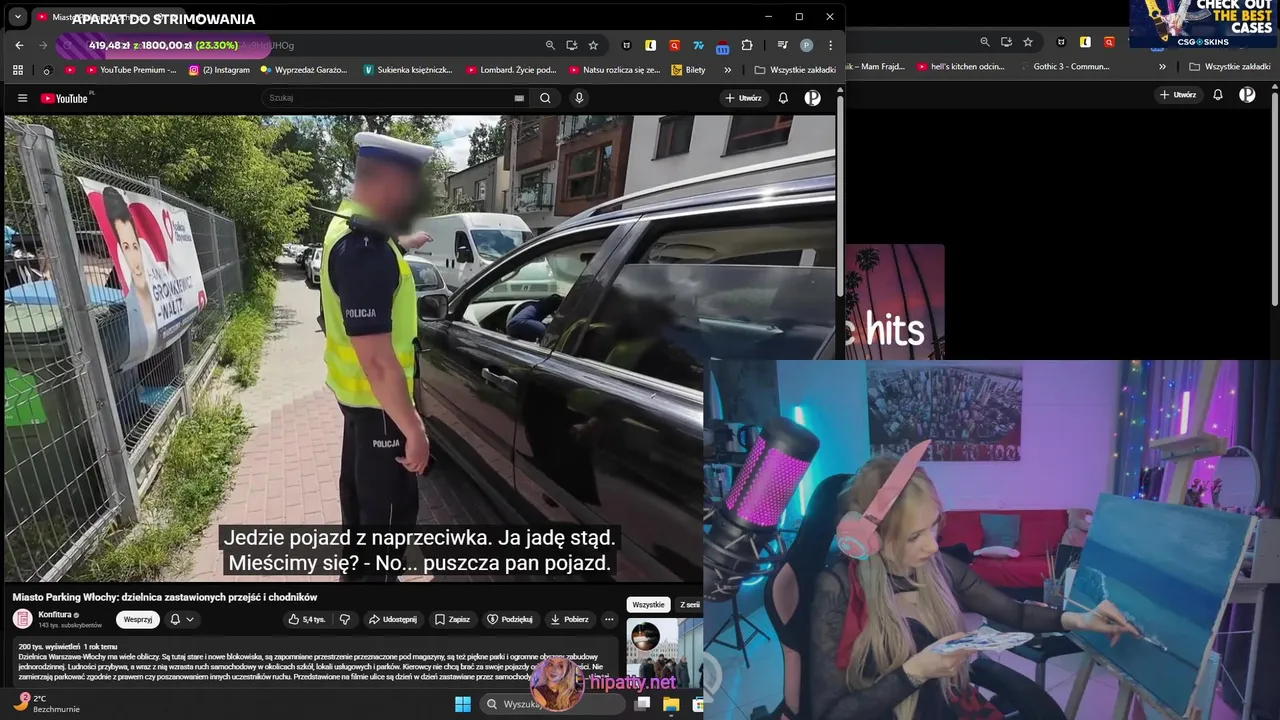1280x720 pixels.
Task: Open the Natsu rozlicza się ze... bookmark
Action: point(614,70)
